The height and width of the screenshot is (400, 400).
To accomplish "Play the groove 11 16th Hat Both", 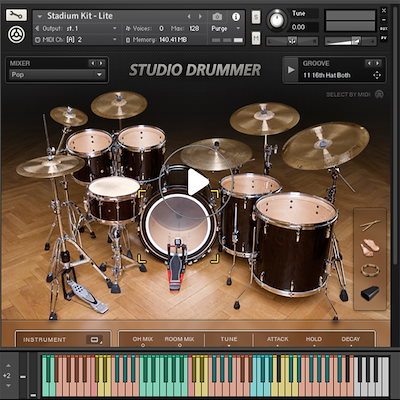I will [291, 70].
